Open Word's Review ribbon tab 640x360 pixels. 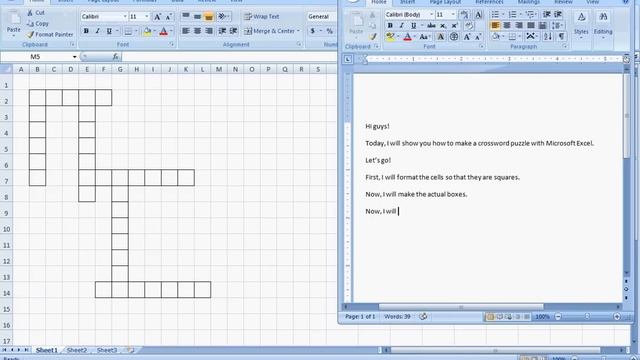click(563, 2)
